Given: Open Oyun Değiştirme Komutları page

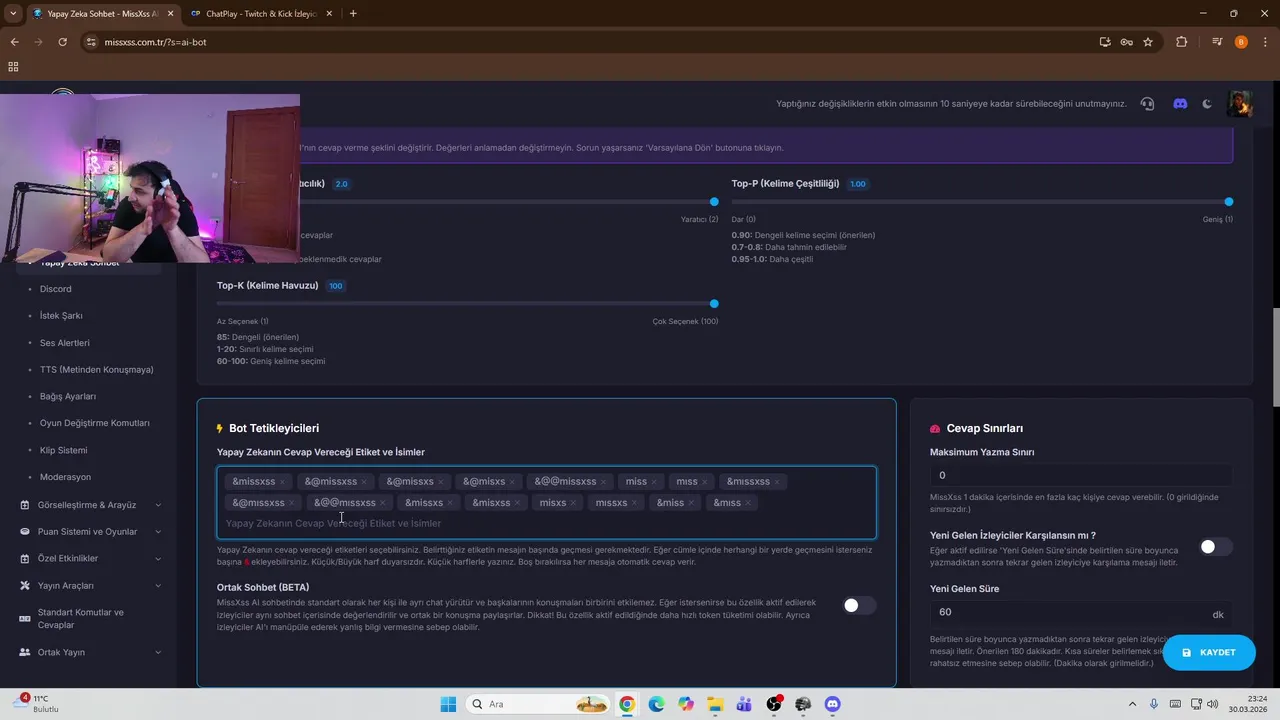Looking at the screenshot, I should click(95, 423).
